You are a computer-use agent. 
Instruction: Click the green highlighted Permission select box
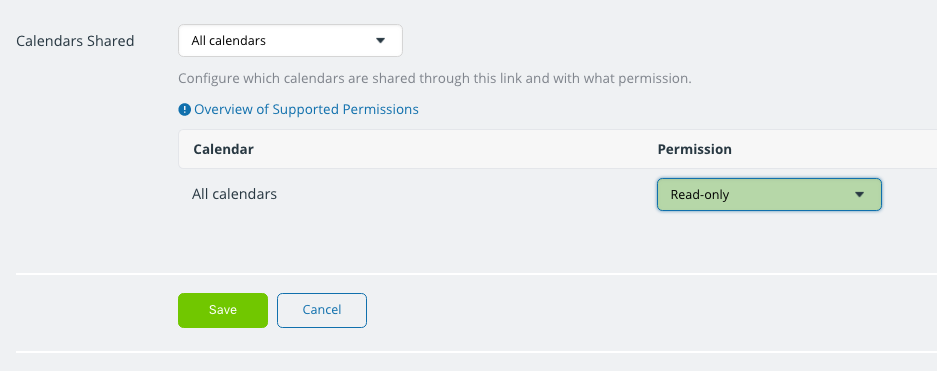769,195
